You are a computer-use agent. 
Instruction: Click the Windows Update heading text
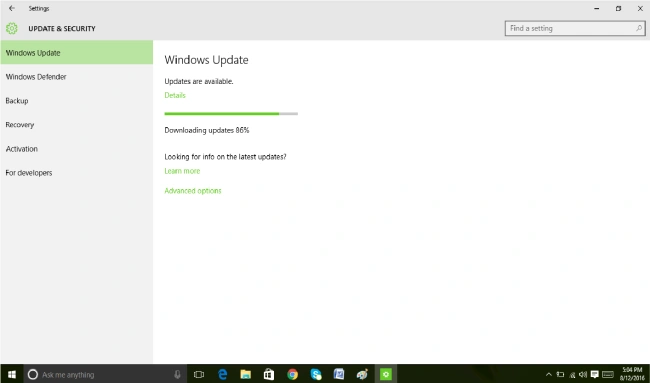click(x=206, y=60)
